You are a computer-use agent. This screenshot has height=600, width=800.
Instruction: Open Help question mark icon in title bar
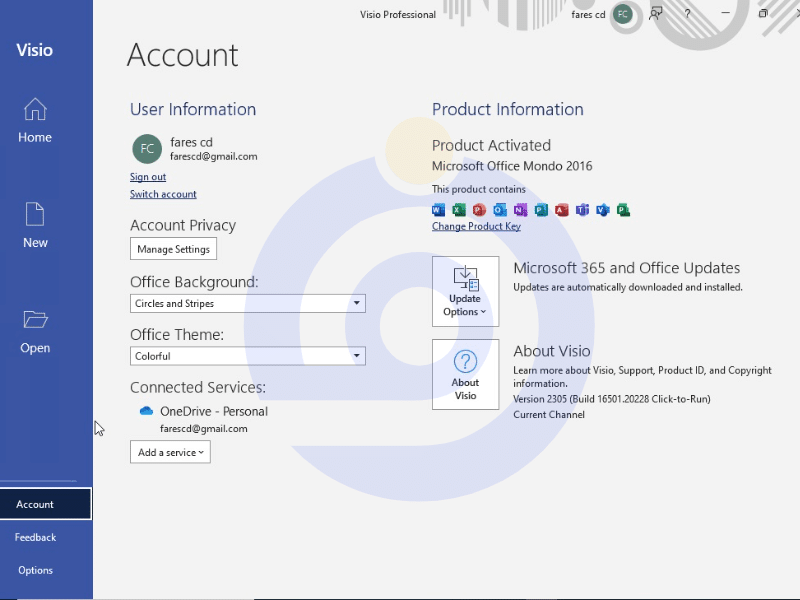(687, 14)
